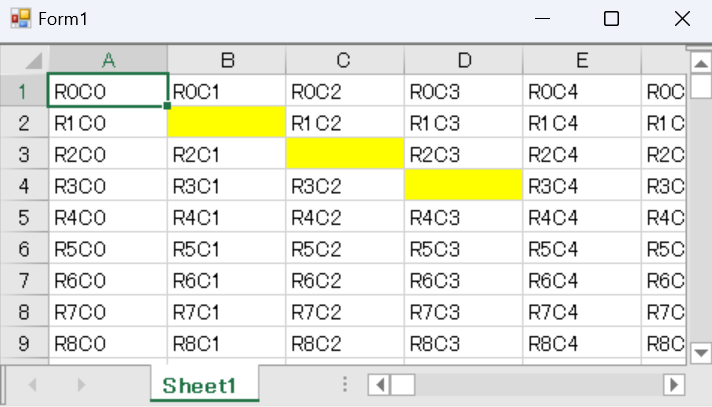Select the yellow cell in column C

[345, 154]
